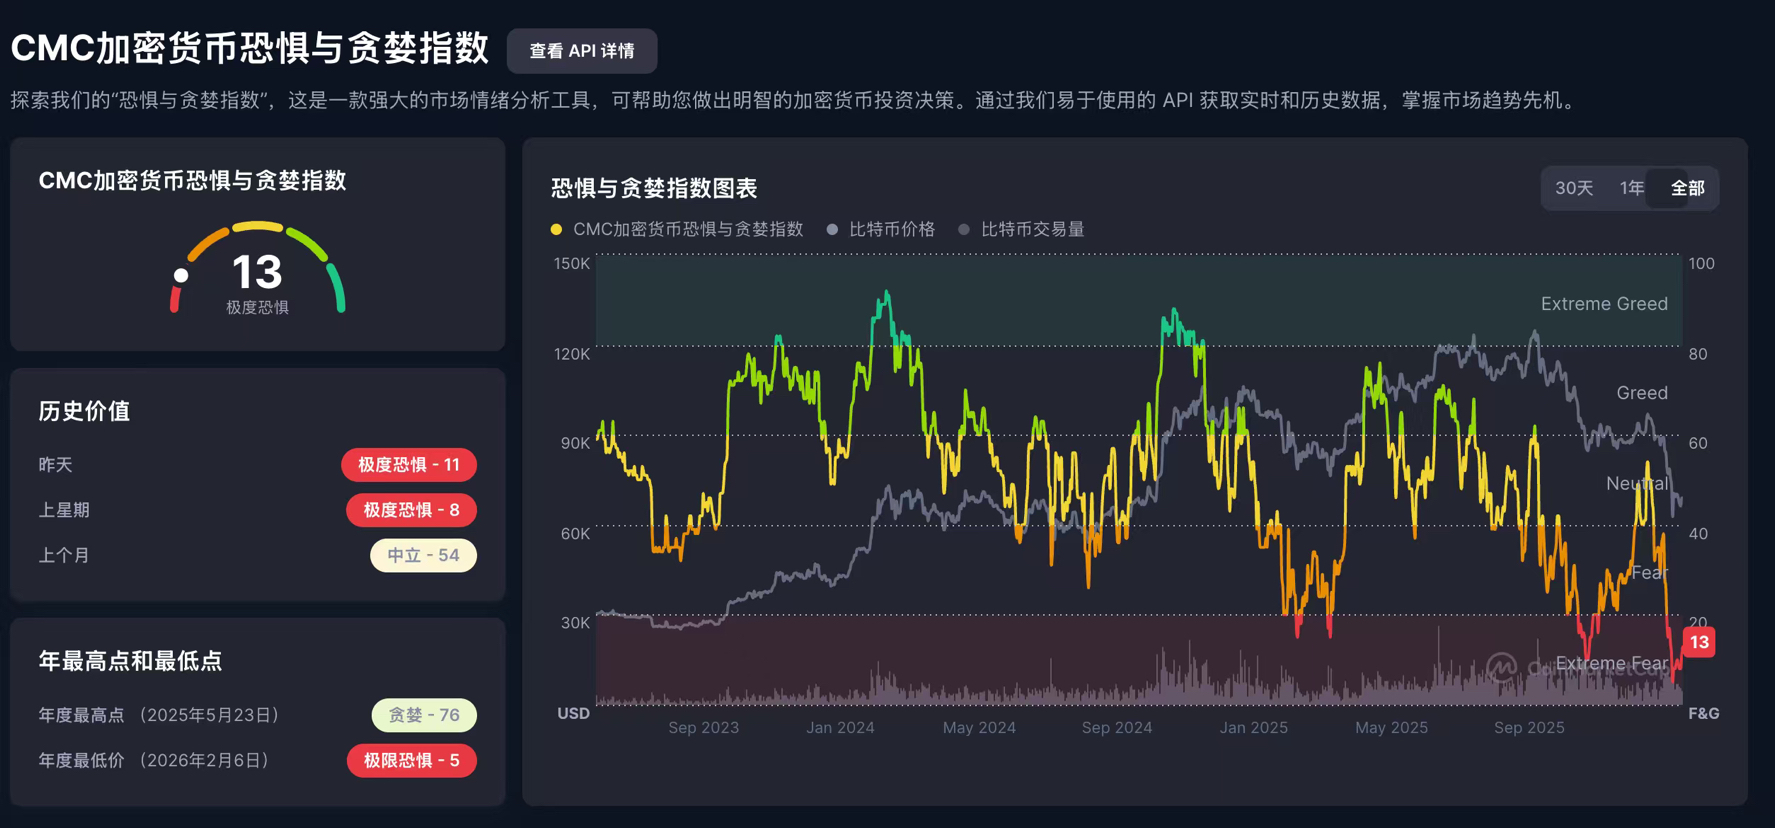This screenshot has height=828, width=1775.
Task: Click the 历史价值 section heading
Action: [84, 411]
